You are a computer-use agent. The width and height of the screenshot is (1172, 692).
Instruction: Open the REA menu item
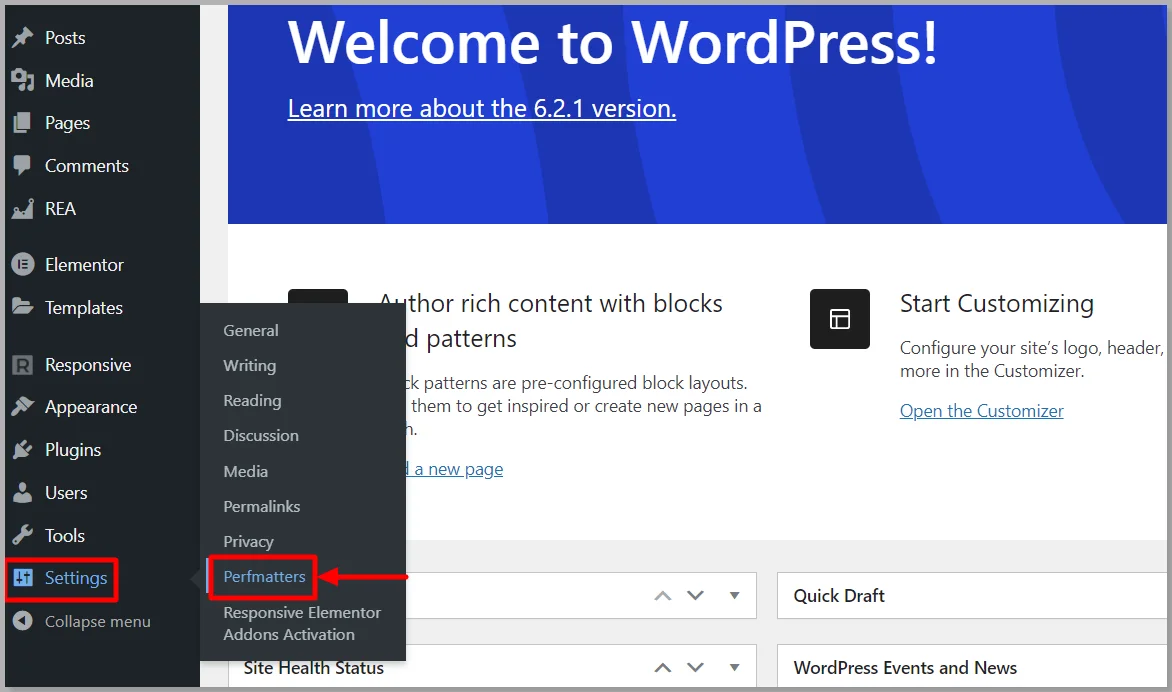pos(60,208)
